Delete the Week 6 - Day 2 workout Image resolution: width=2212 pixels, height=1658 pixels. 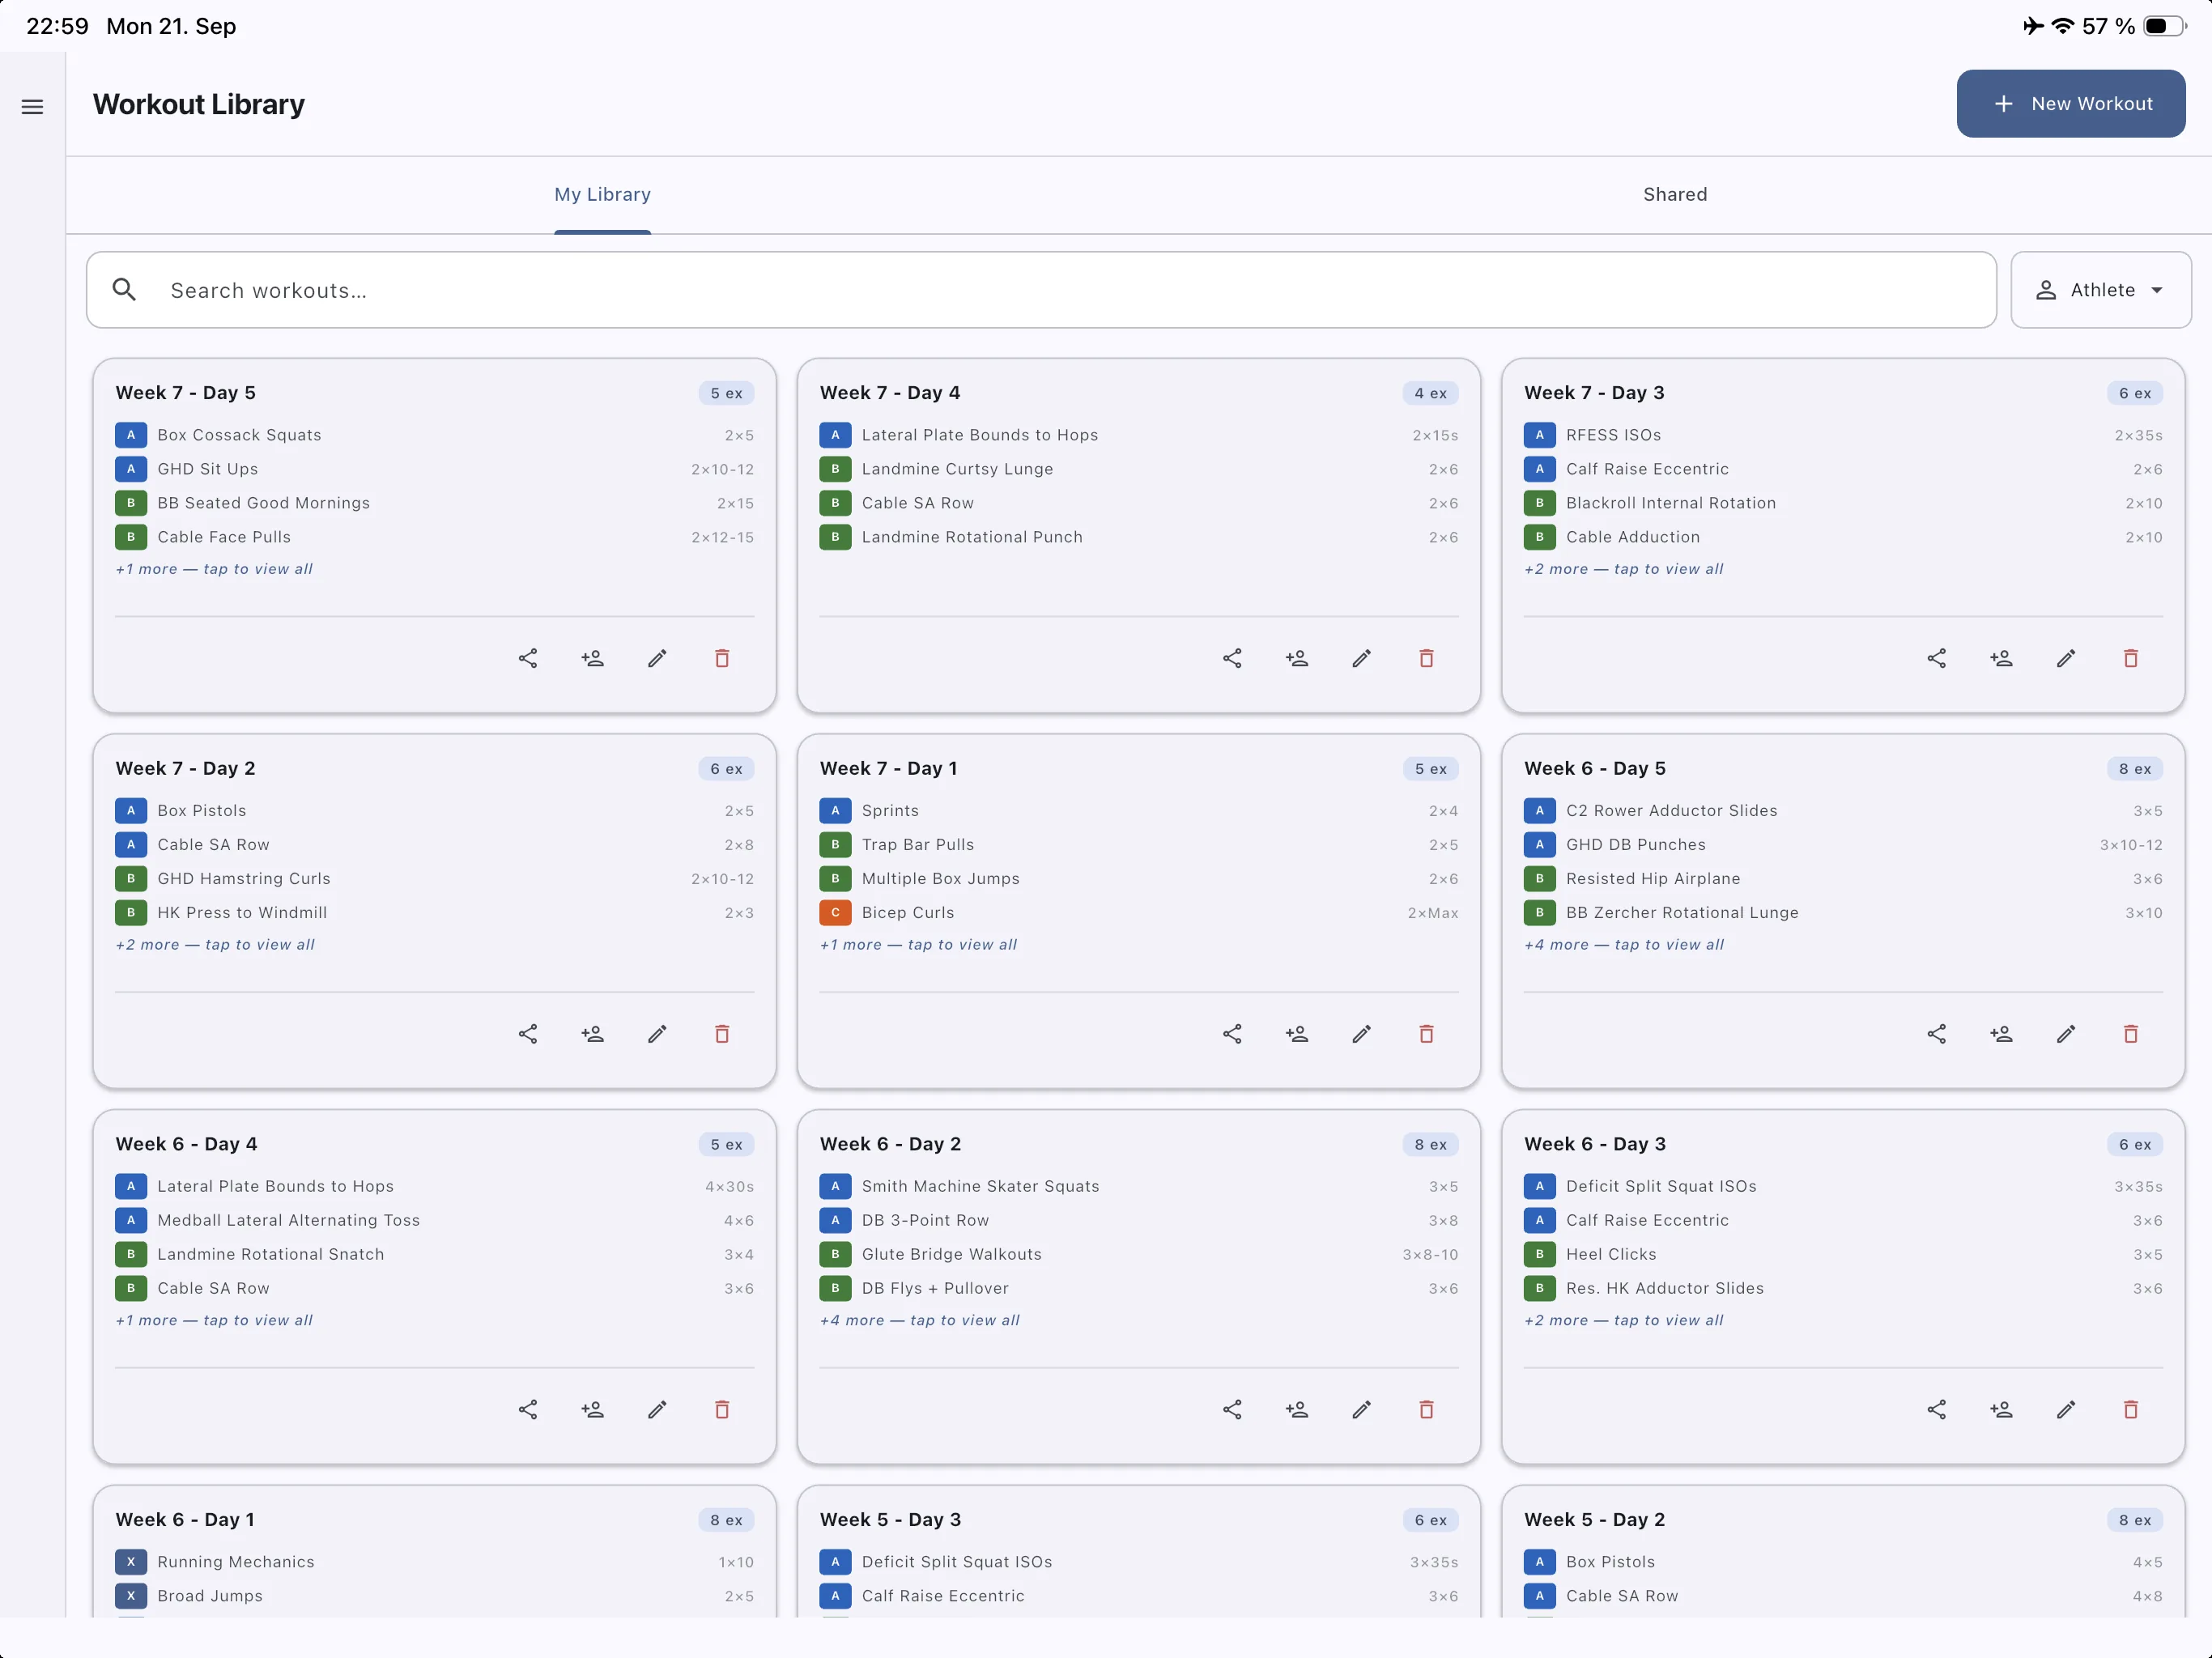pyautogui.click(x=1426, y=1409)
